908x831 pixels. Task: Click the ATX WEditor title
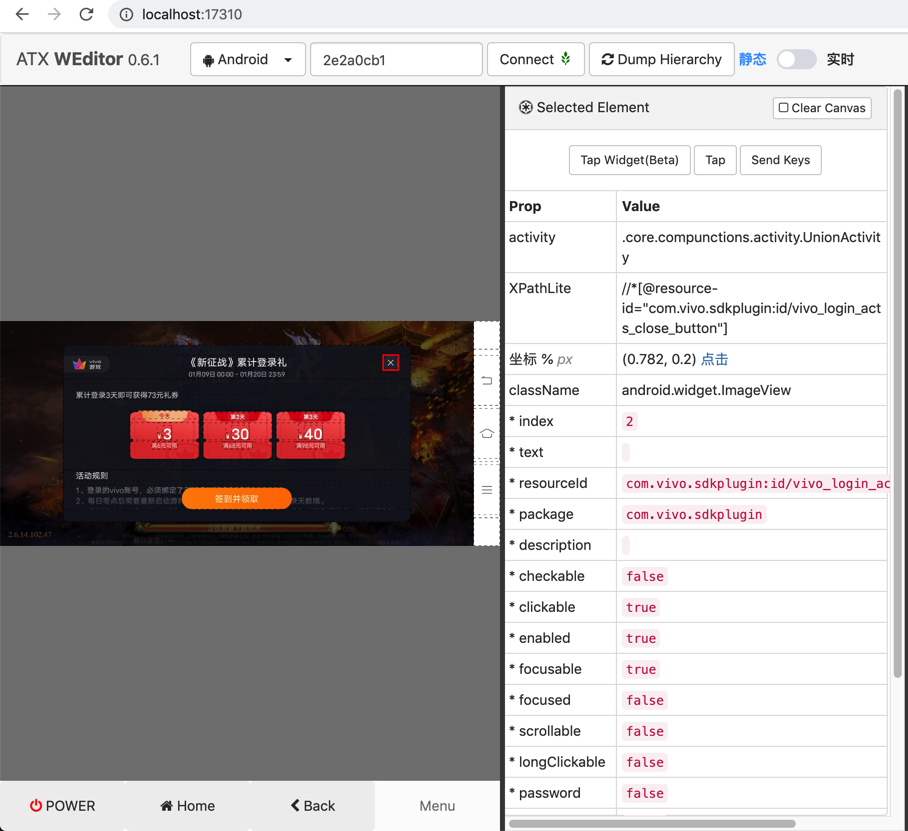click(87, 59)
